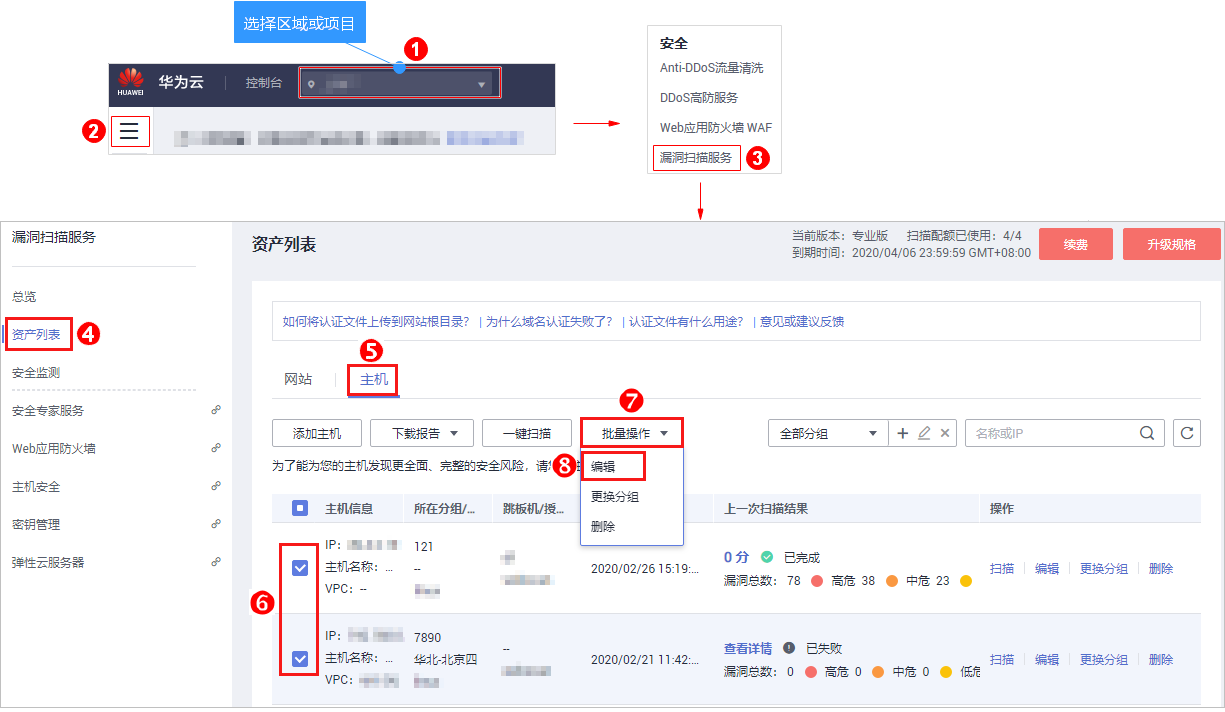Open link icon beside Web应用防火墙
This screenshot has width=1225, height=712.
(x=215, y=448)
